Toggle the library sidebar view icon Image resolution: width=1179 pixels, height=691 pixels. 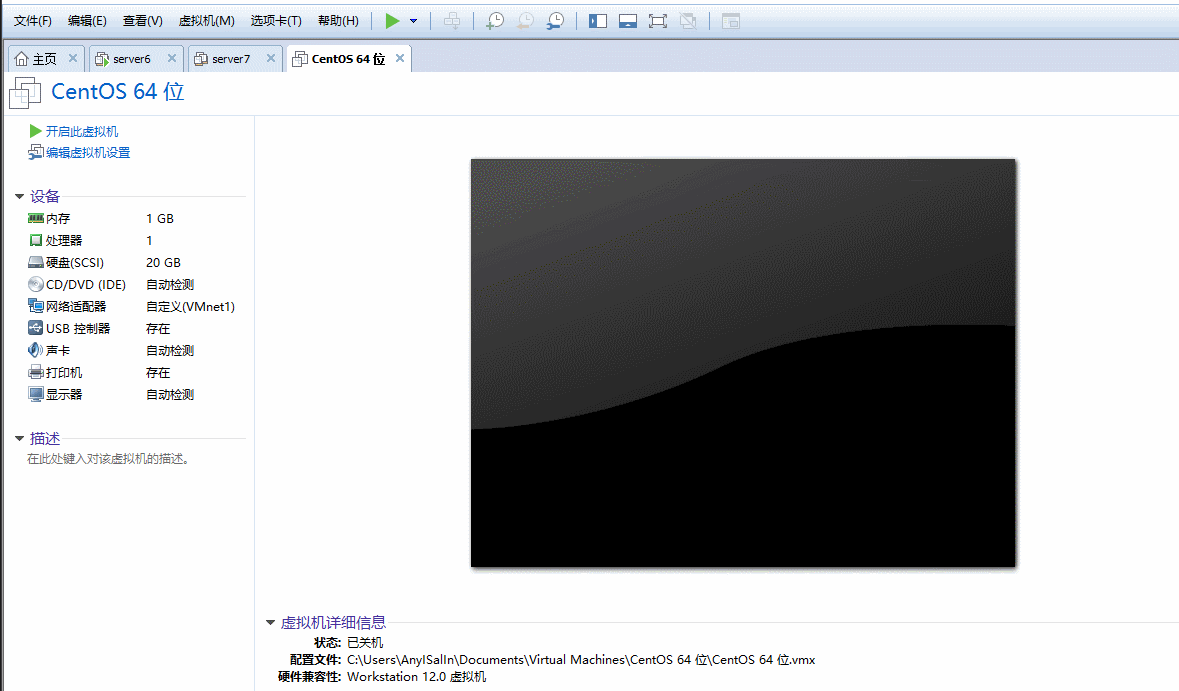598,21
